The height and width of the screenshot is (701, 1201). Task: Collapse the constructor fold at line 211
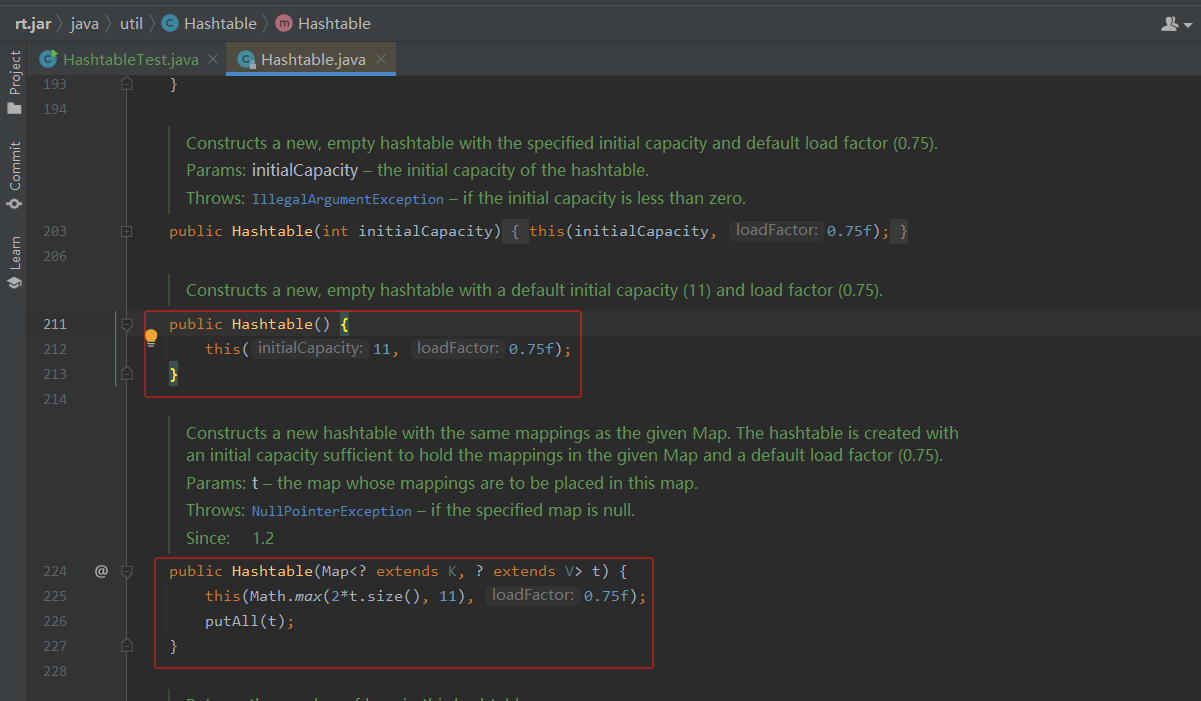click(x=127, y=324)
